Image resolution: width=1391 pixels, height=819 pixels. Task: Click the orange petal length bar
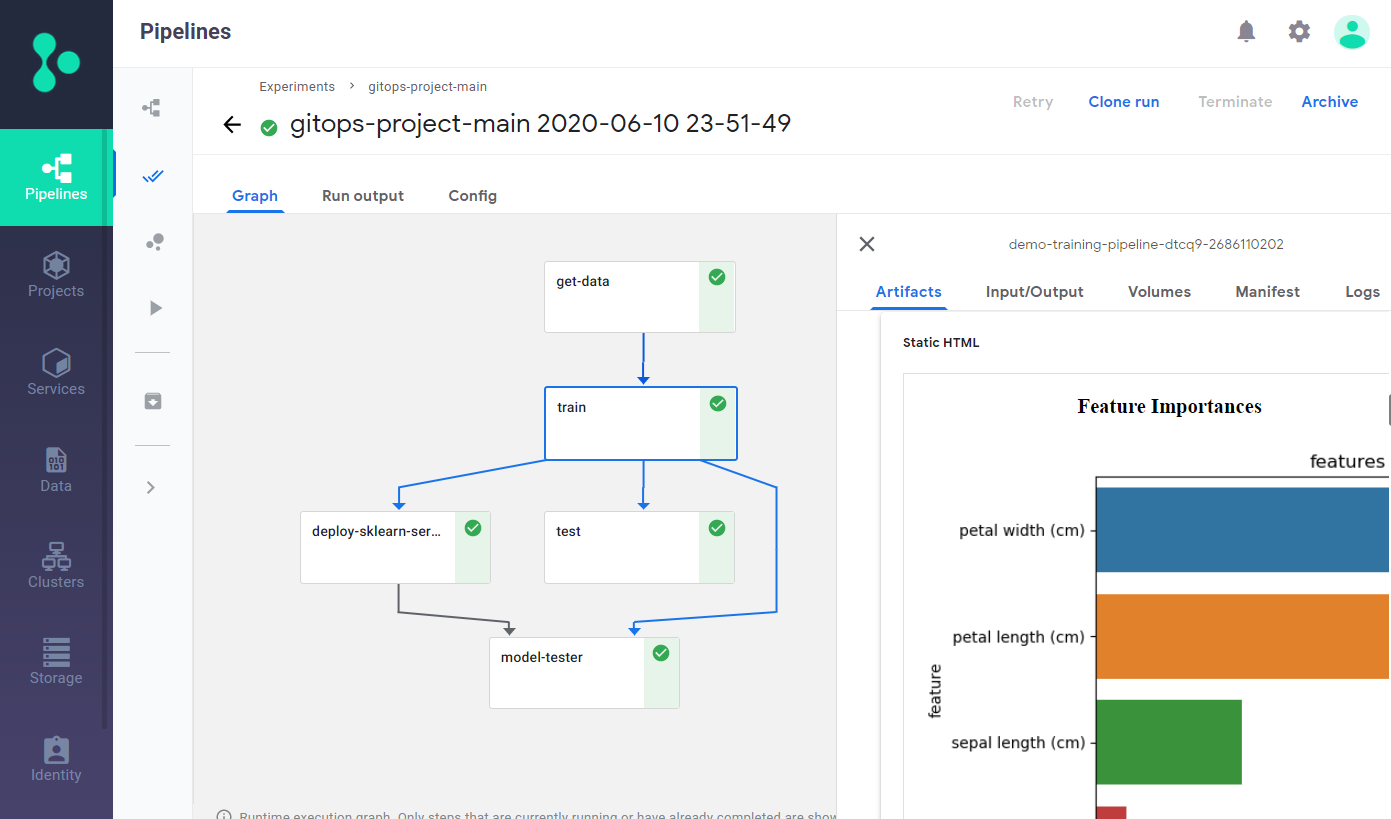1243,637
